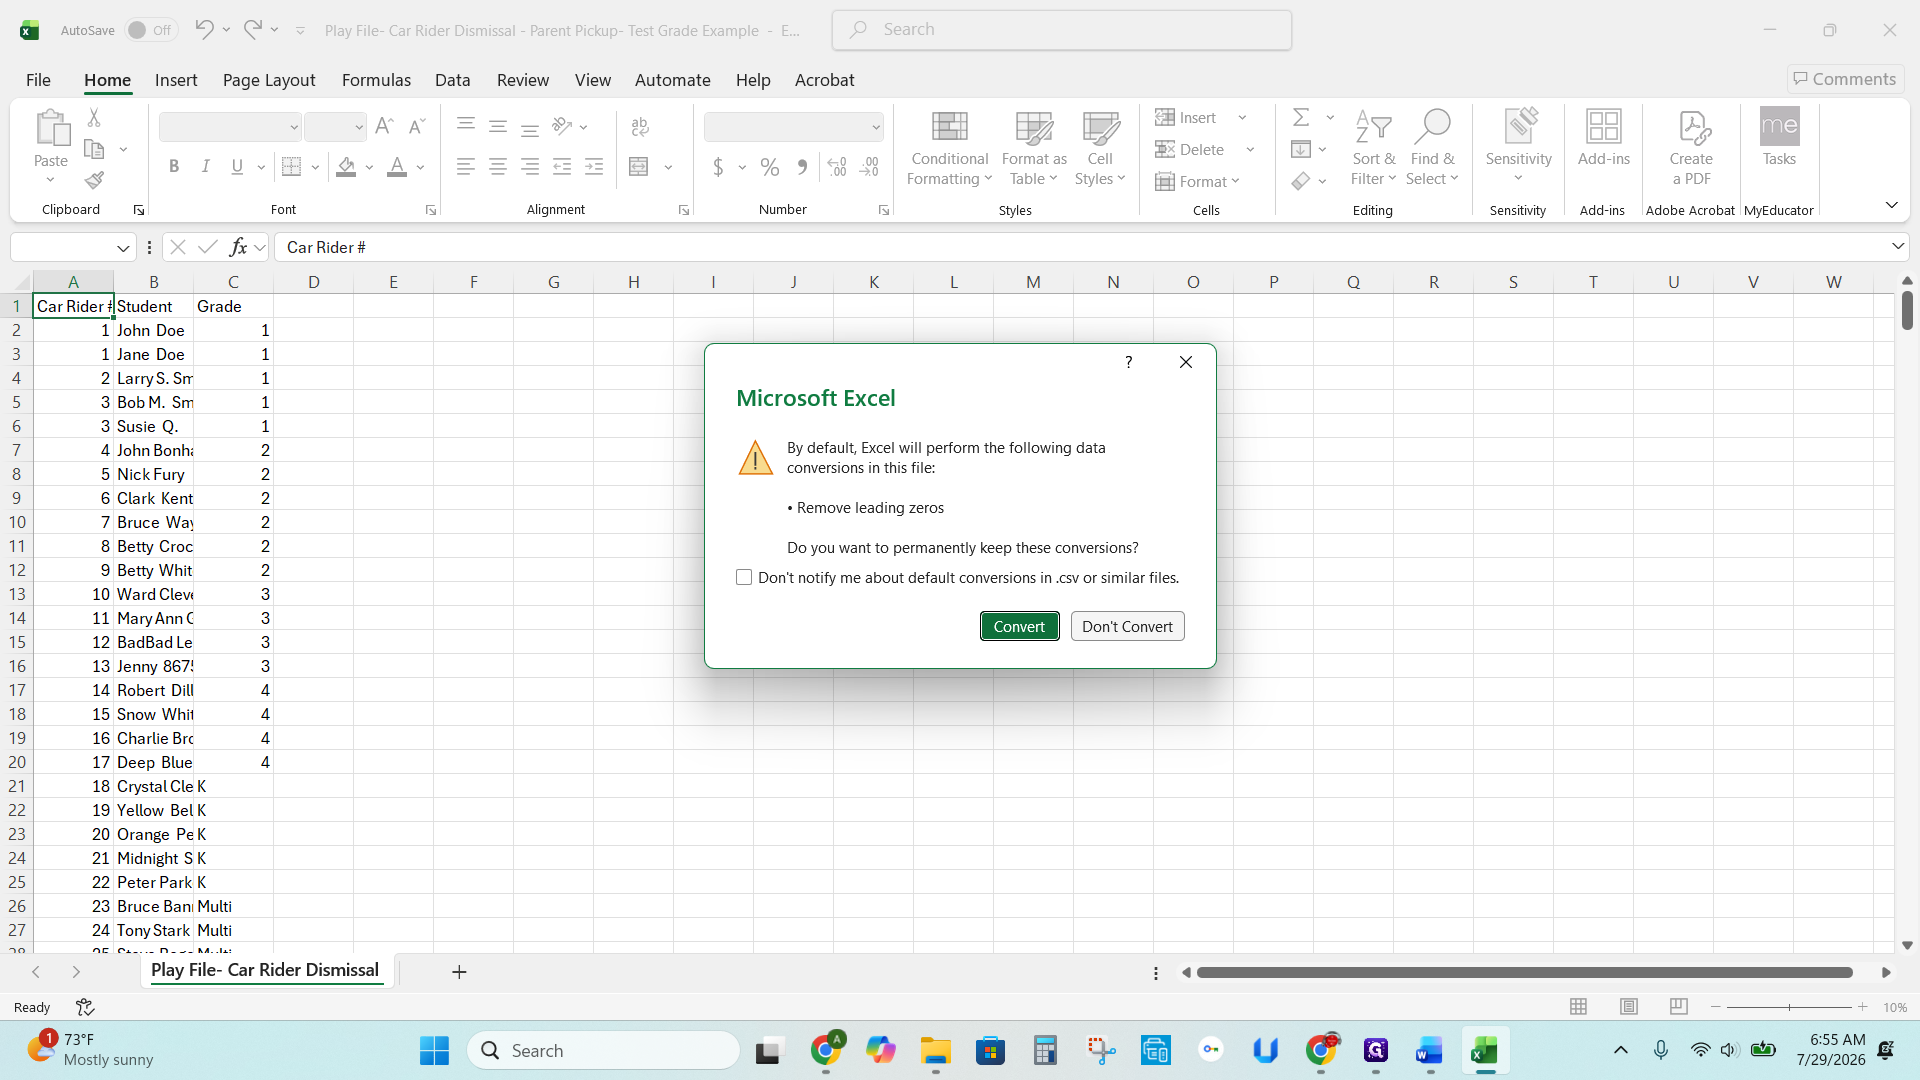Click the Excel search box
This screenshot has width=1920, height=1080.
click(x=1062, y=30)
